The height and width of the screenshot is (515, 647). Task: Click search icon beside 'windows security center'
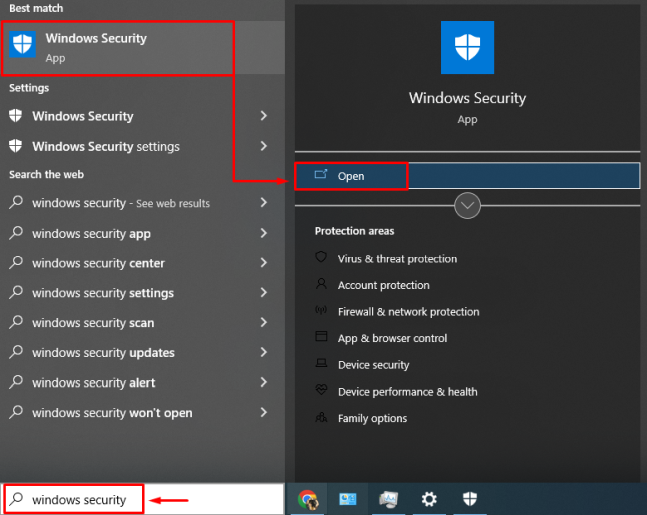click(16, 262)
